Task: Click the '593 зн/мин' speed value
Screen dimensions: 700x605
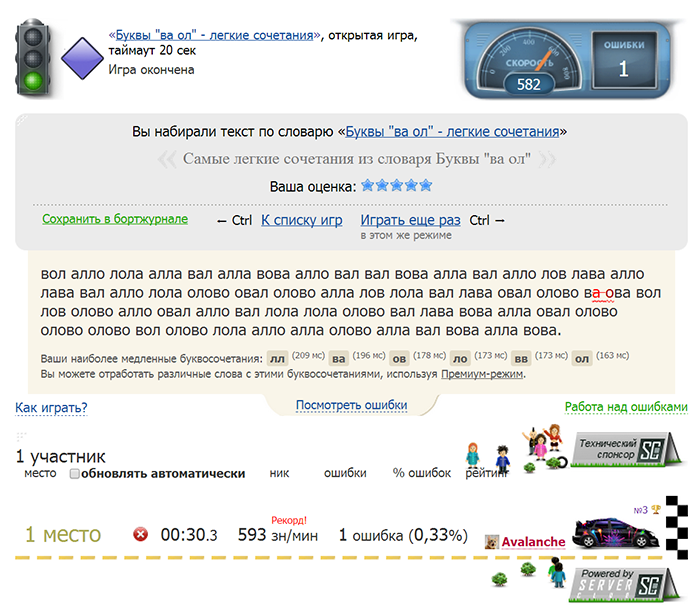Action: [278, 535]
